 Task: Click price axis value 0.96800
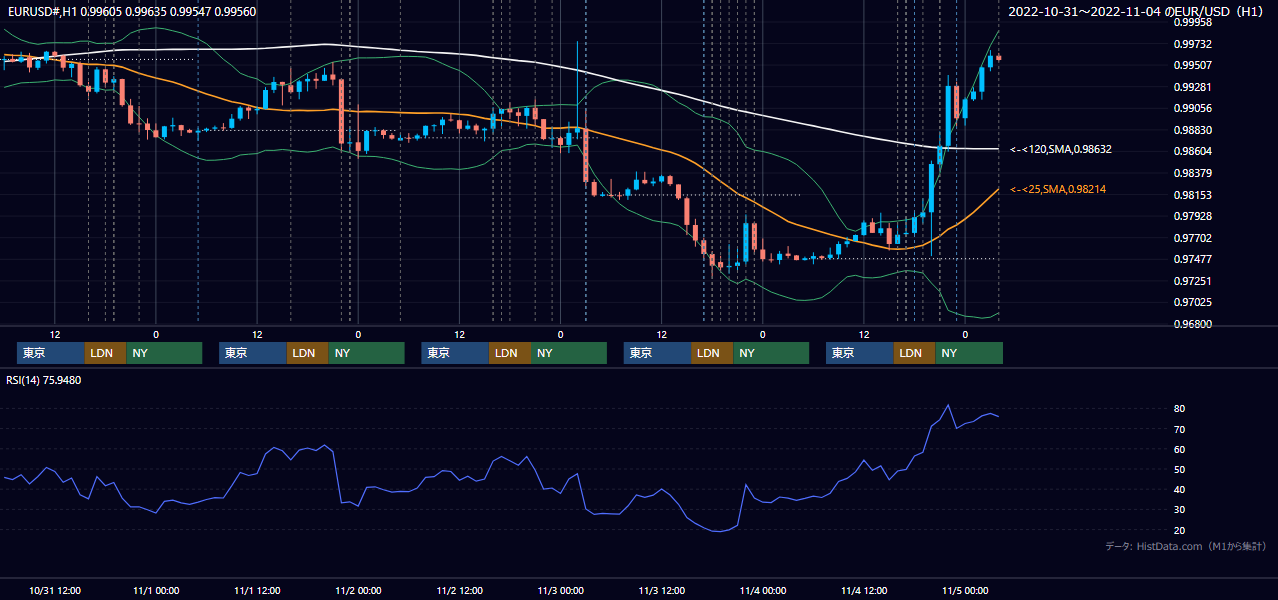pyautogui.click(x=1192, y=324)
